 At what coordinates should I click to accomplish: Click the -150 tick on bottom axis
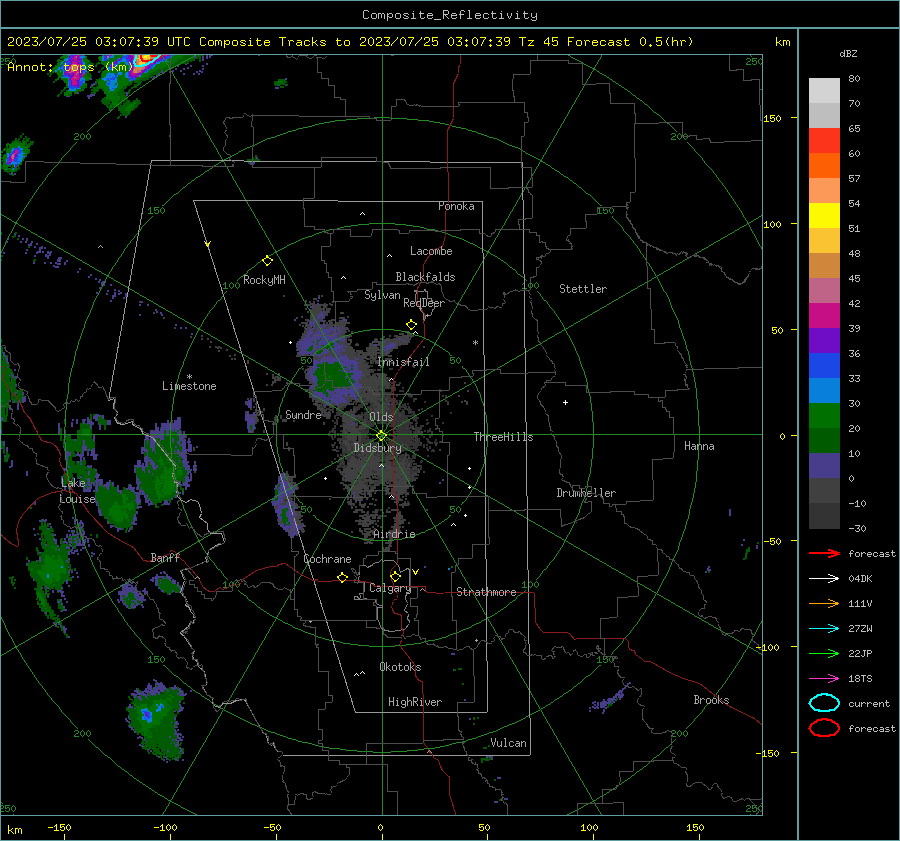click(x=59, y=827)
